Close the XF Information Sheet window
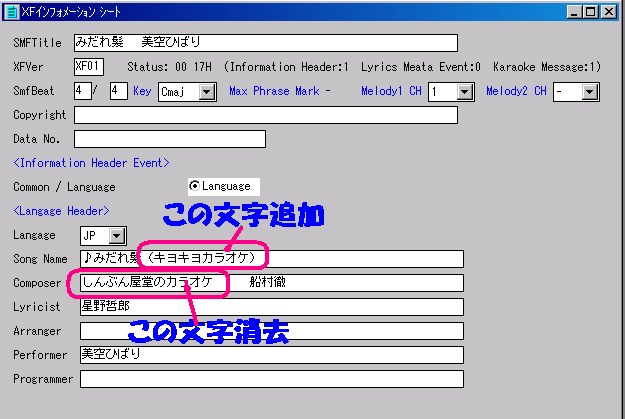 pos(609,12)
